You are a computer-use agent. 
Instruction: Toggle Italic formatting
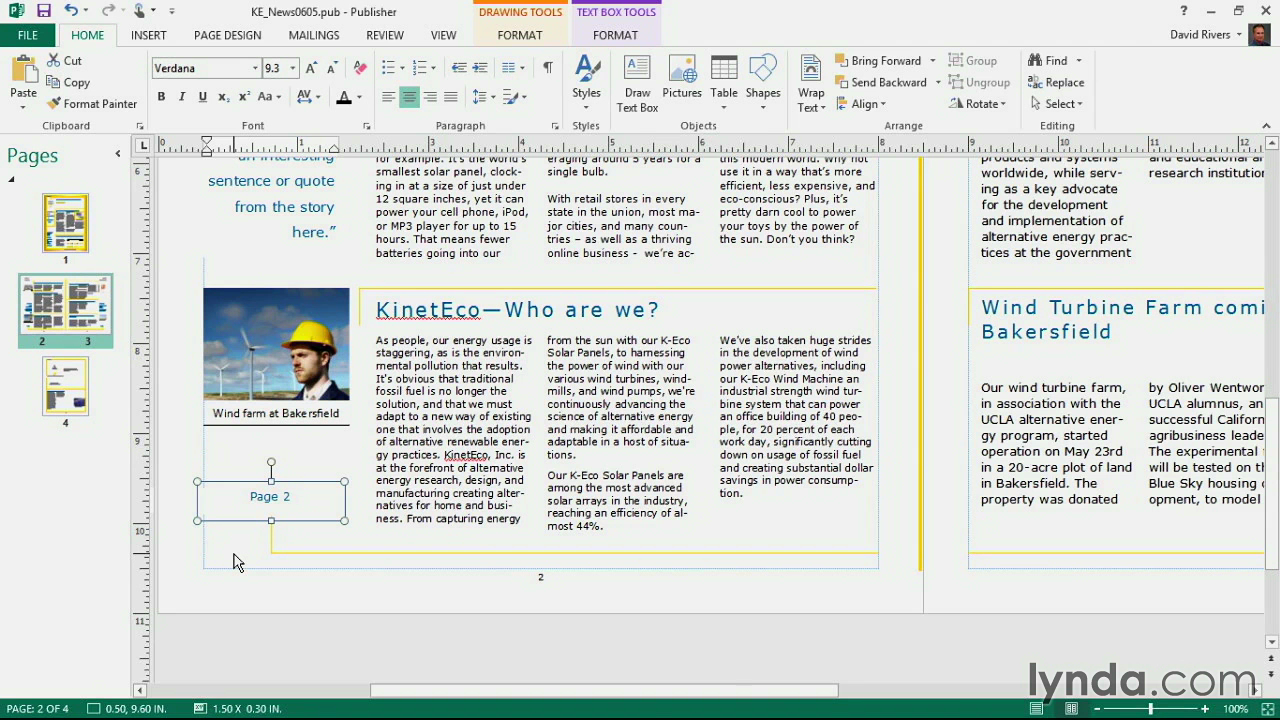pos(182,97)
